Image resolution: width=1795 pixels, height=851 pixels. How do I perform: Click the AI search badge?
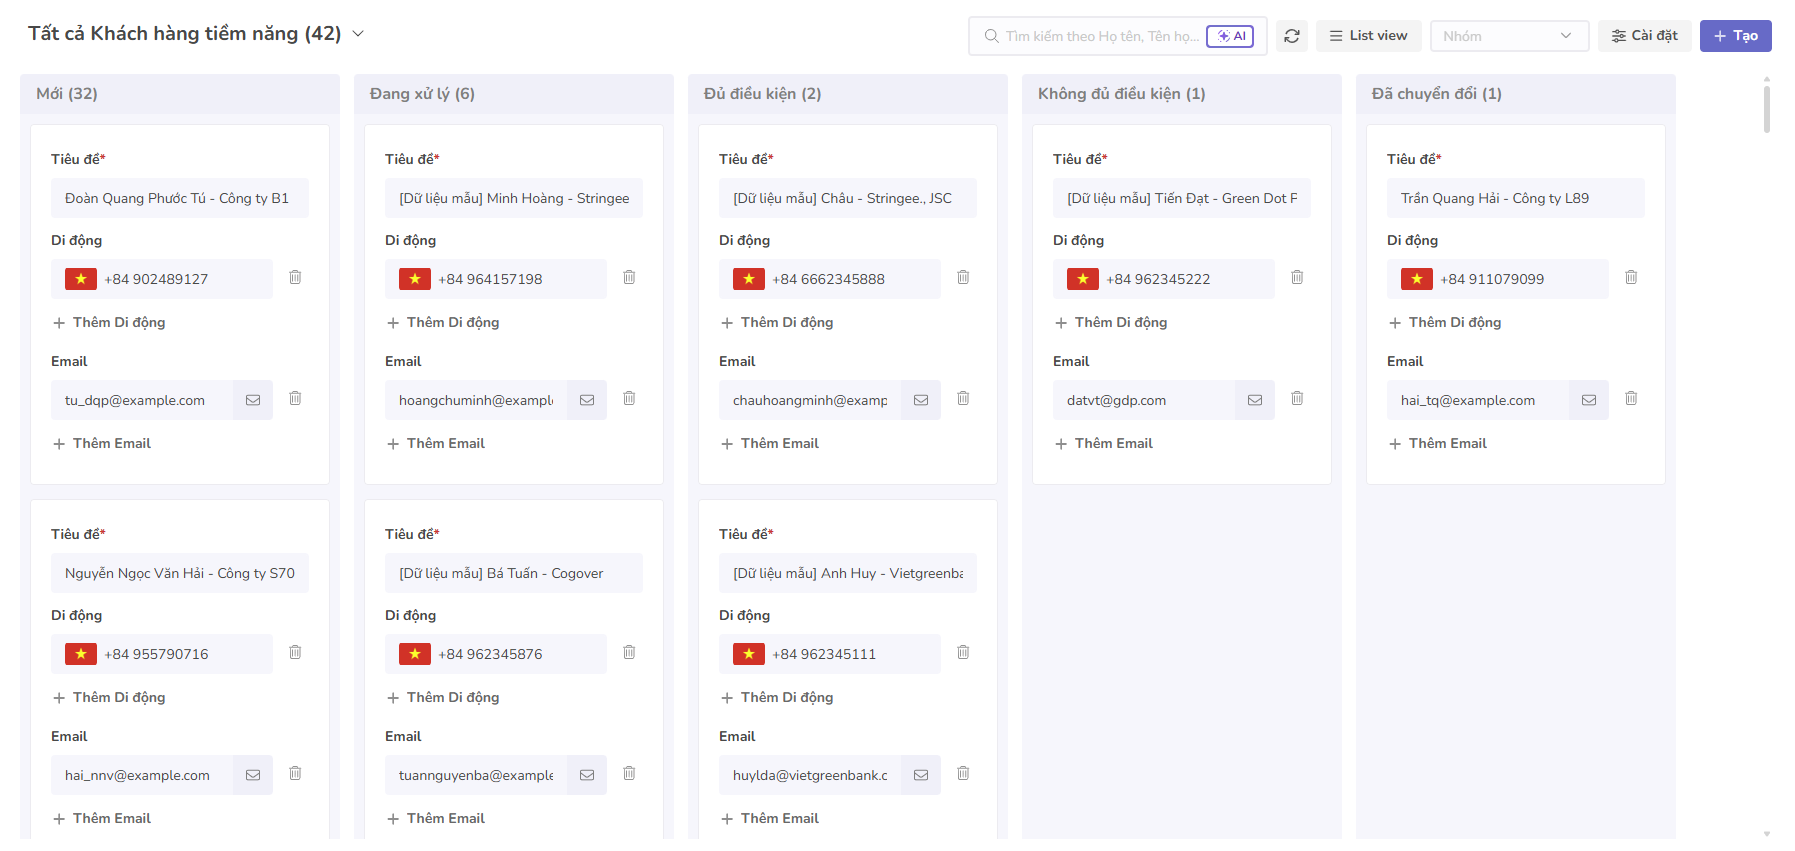(x=1230, y=36)
